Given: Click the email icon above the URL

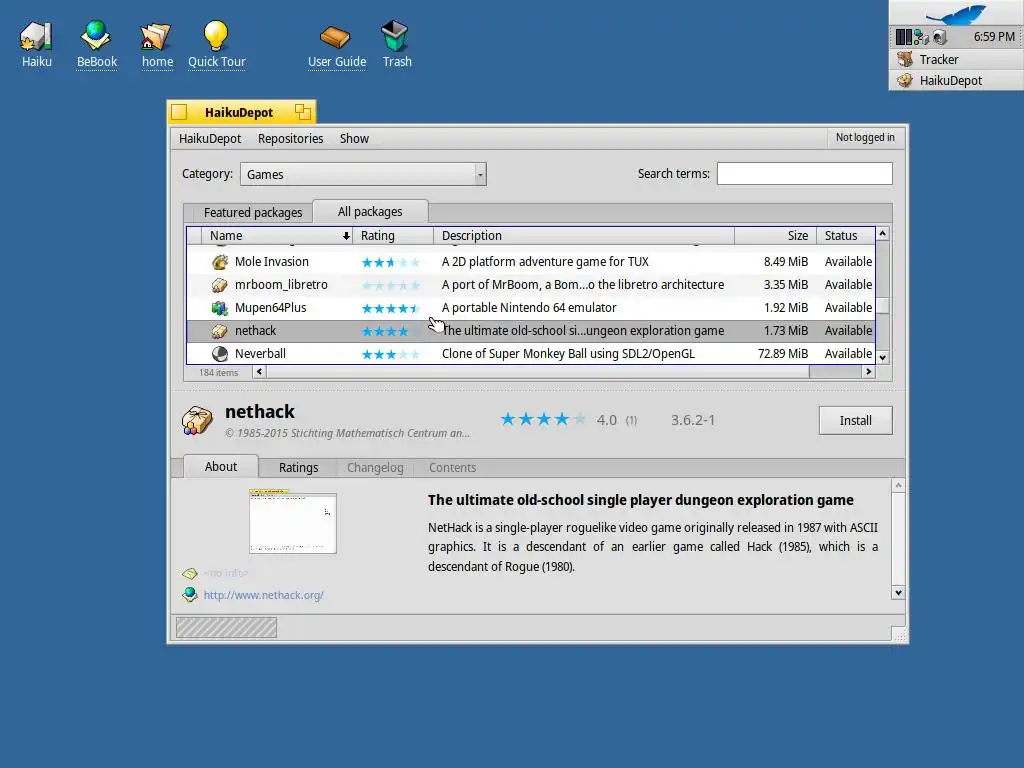Looking at the screenshot, I should 190,573.
